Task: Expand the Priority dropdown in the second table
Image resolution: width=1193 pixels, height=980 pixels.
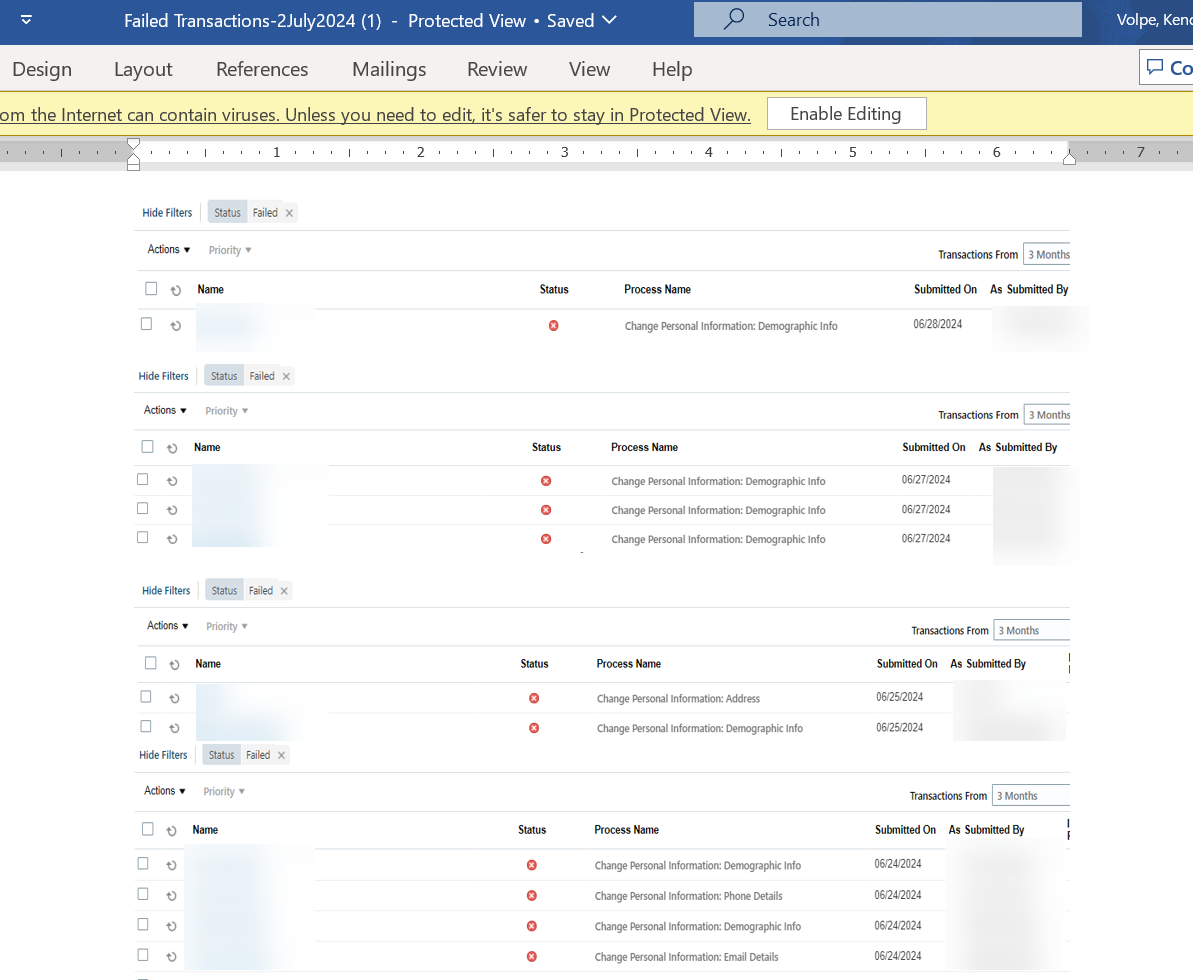Action: (x=226, y=410)
